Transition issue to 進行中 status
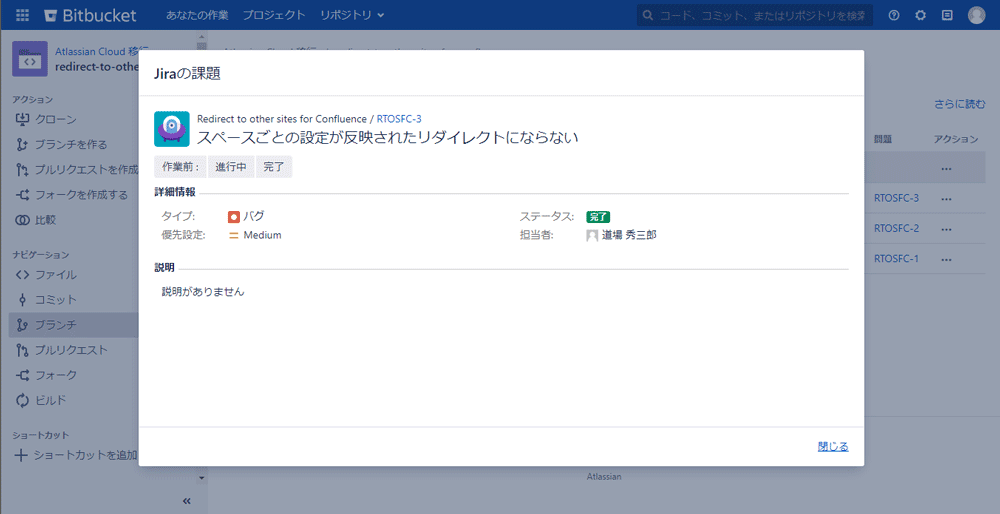 (x=231, y=167)
